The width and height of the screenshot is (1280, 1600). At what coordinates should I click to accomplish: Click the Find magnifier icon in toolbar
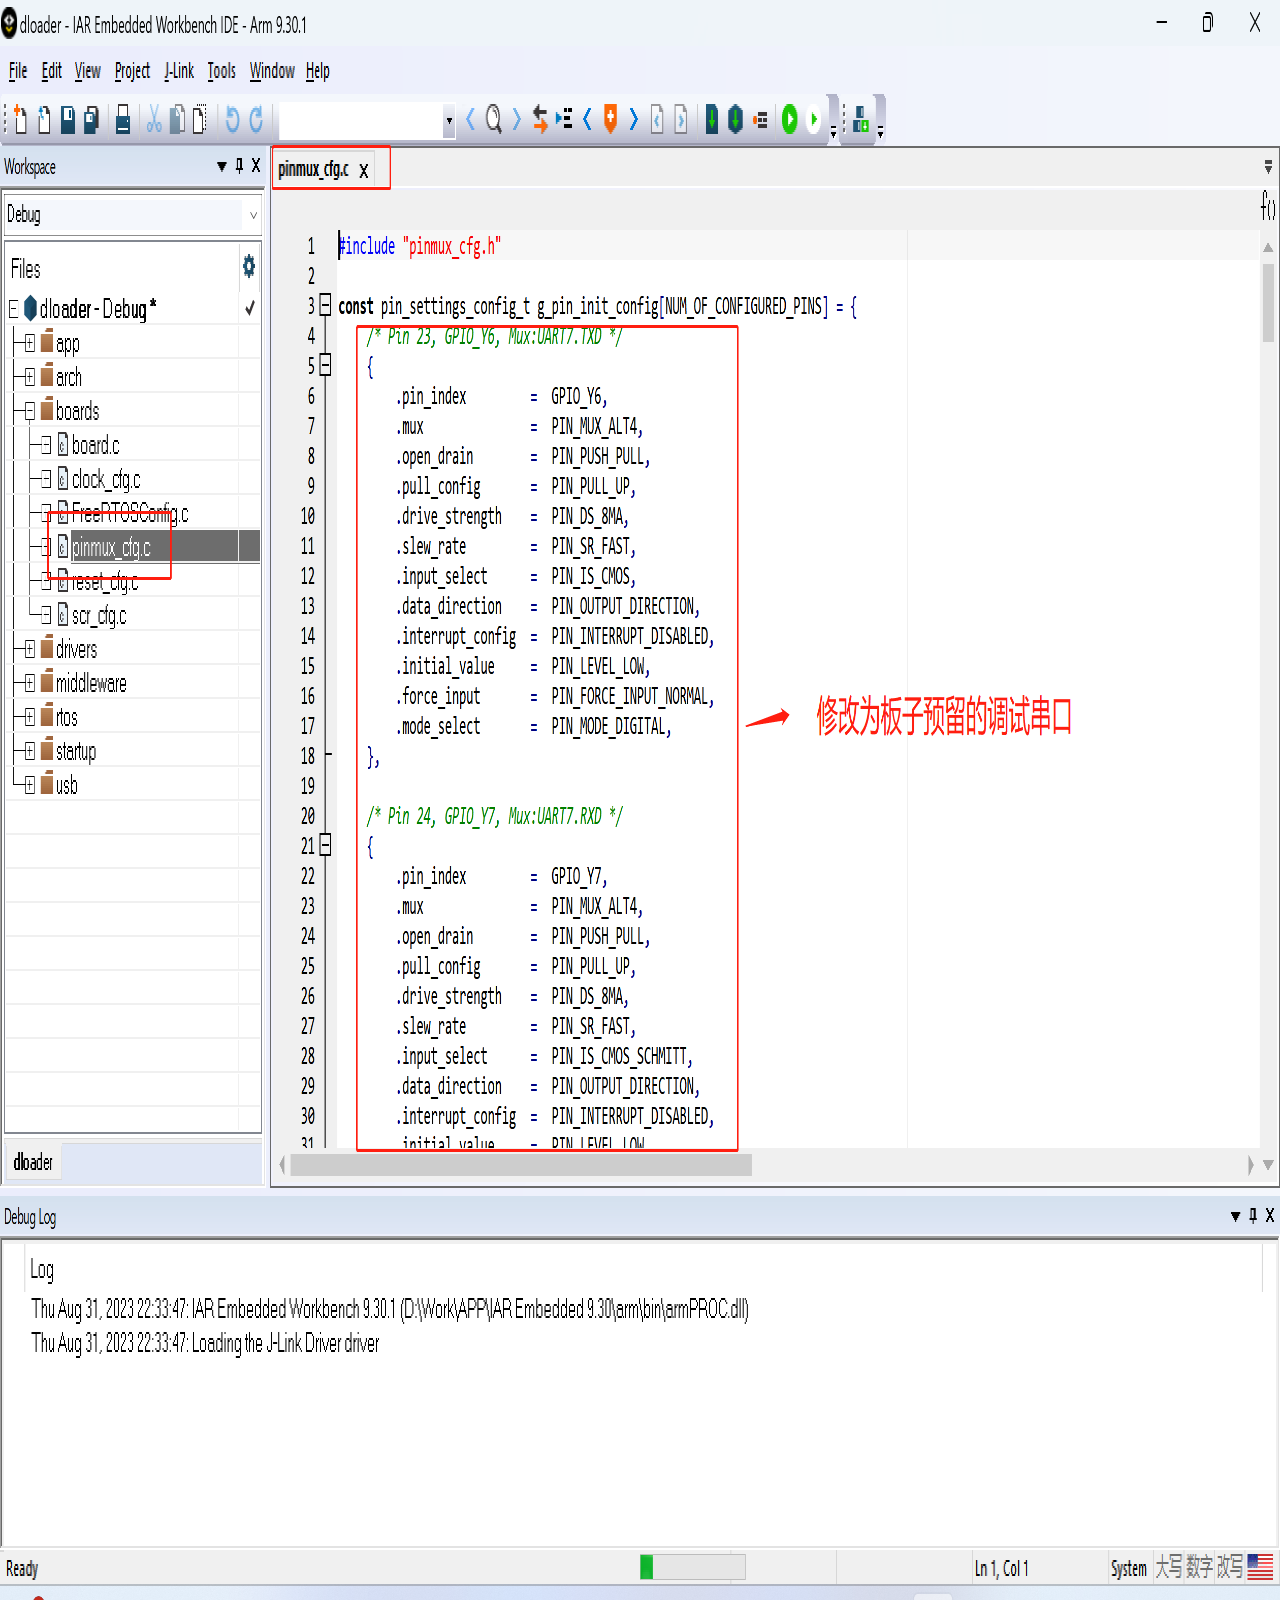pyautogui.click(x=493, y=120)
